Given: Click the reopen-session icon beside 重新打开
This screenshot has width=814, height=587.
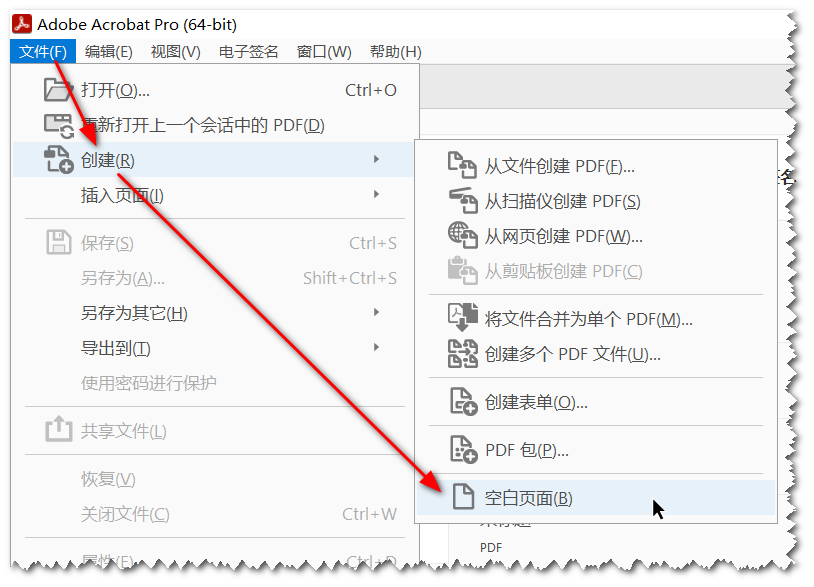Looking at the screenshot, I should tap(59, 126).
